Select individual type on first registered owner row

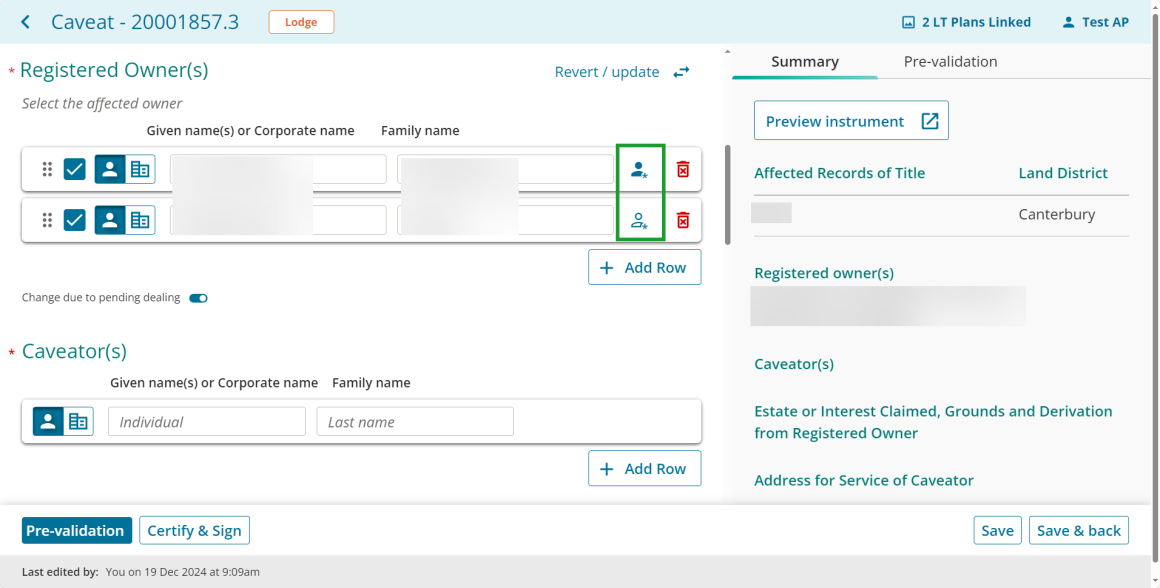(x=110, y=169)
